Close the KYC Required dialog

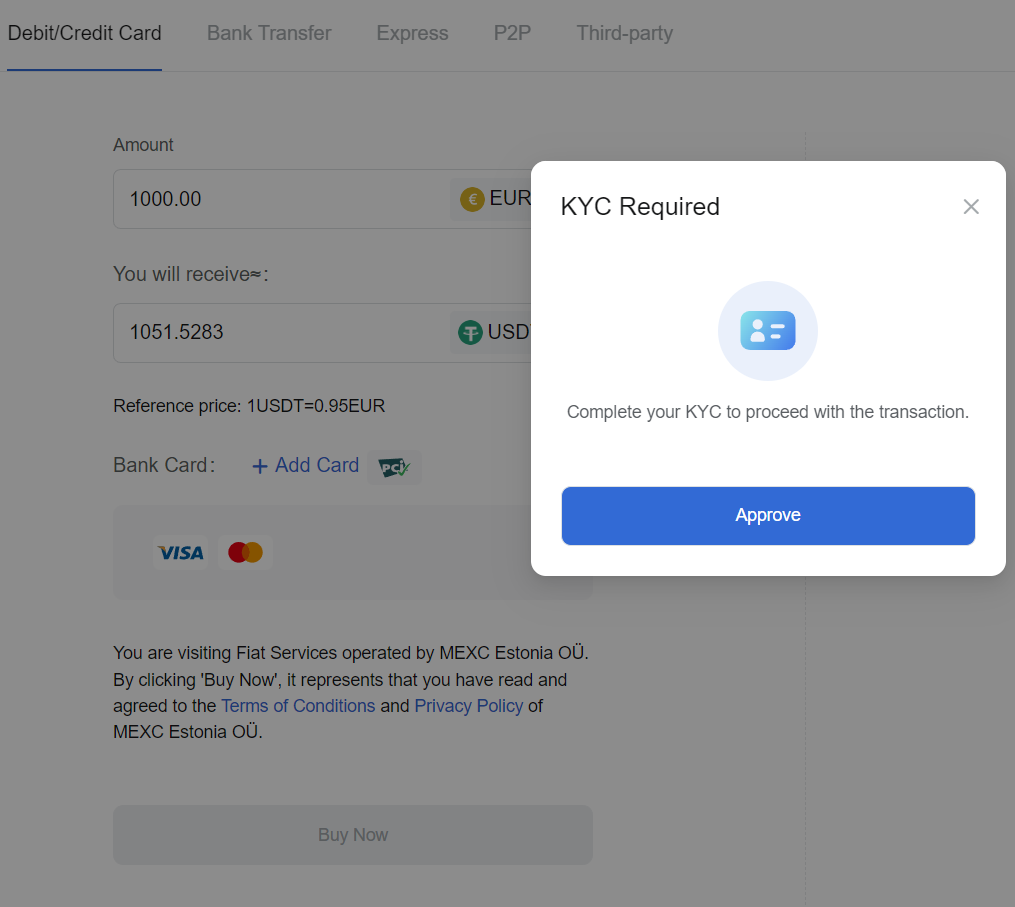tap(970, 207)
